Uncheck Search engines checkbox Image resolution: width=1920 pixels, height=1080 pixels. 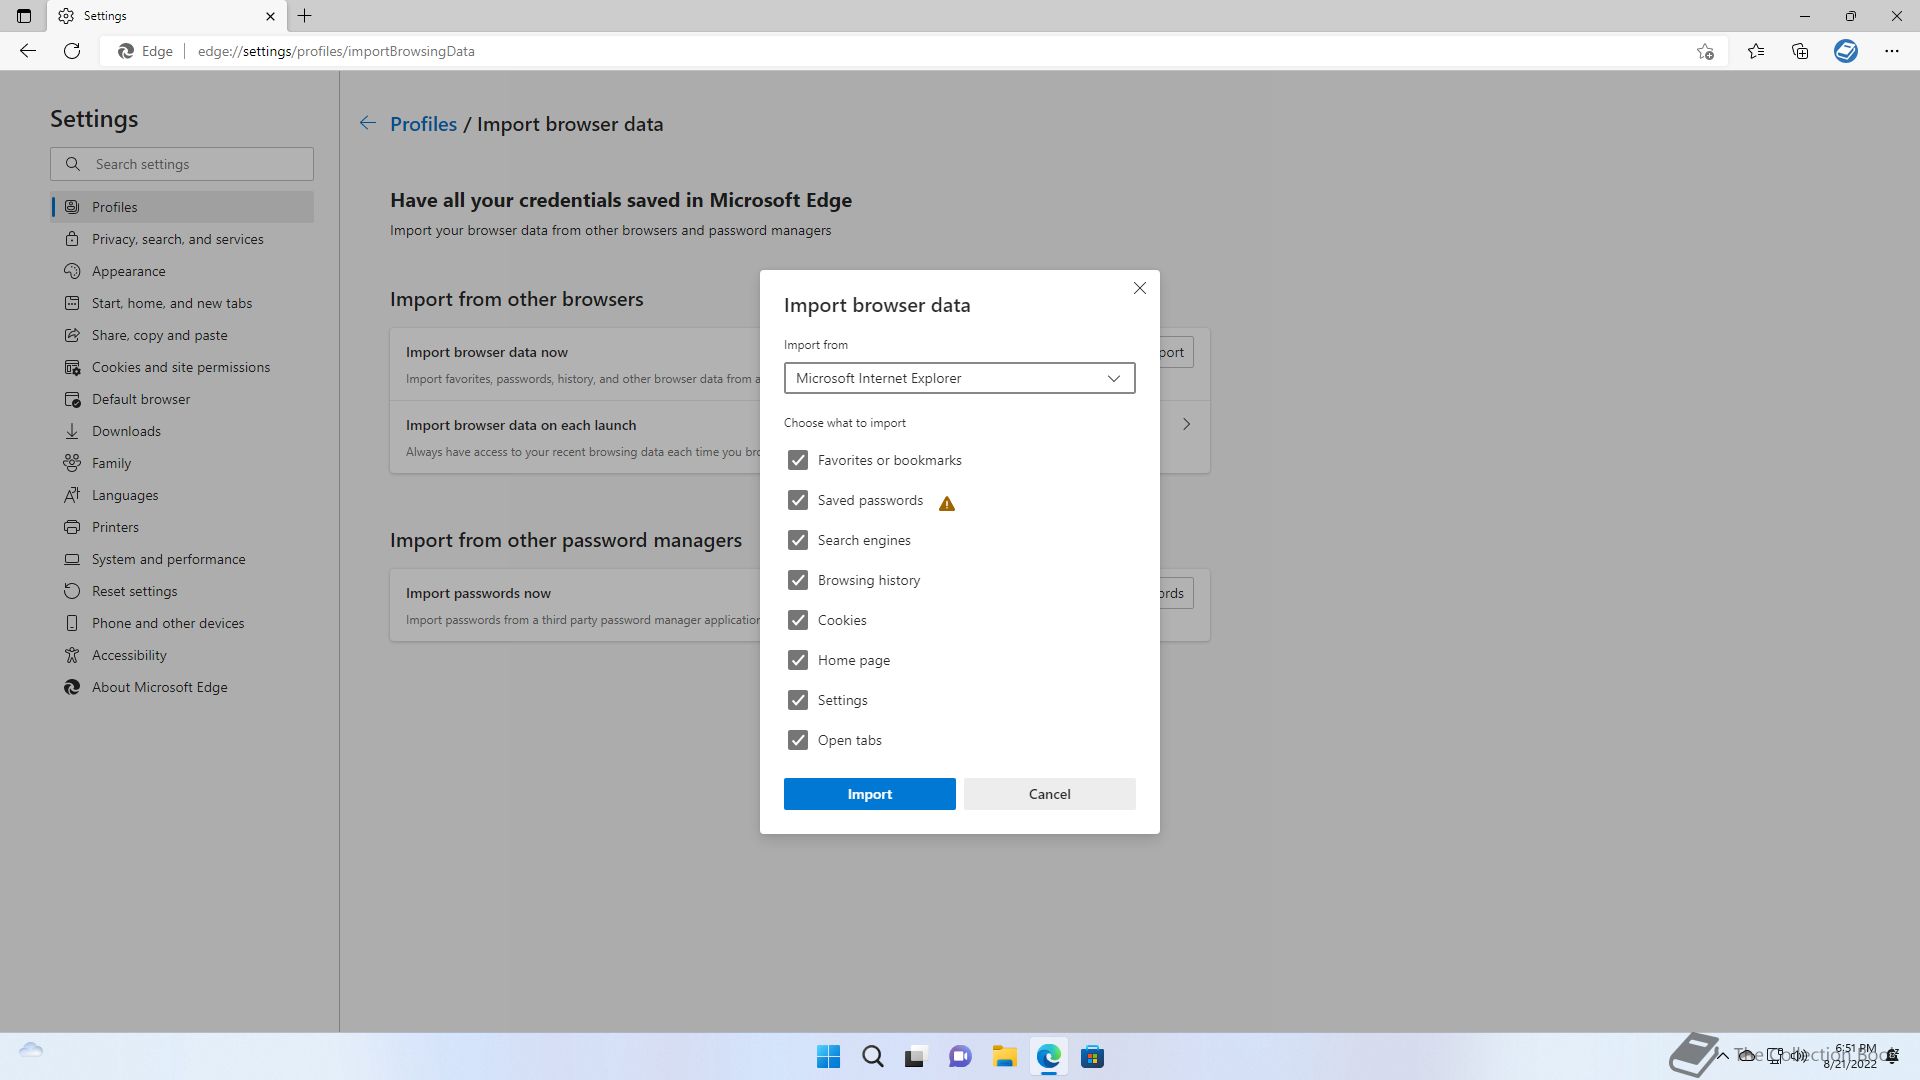click(798, 540)
